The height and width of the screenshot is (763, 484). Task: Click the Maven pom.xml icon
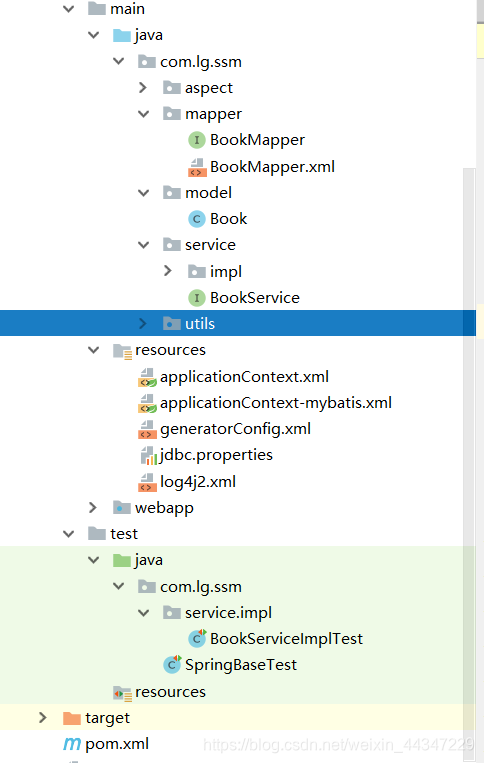click(x=72, y=744)
